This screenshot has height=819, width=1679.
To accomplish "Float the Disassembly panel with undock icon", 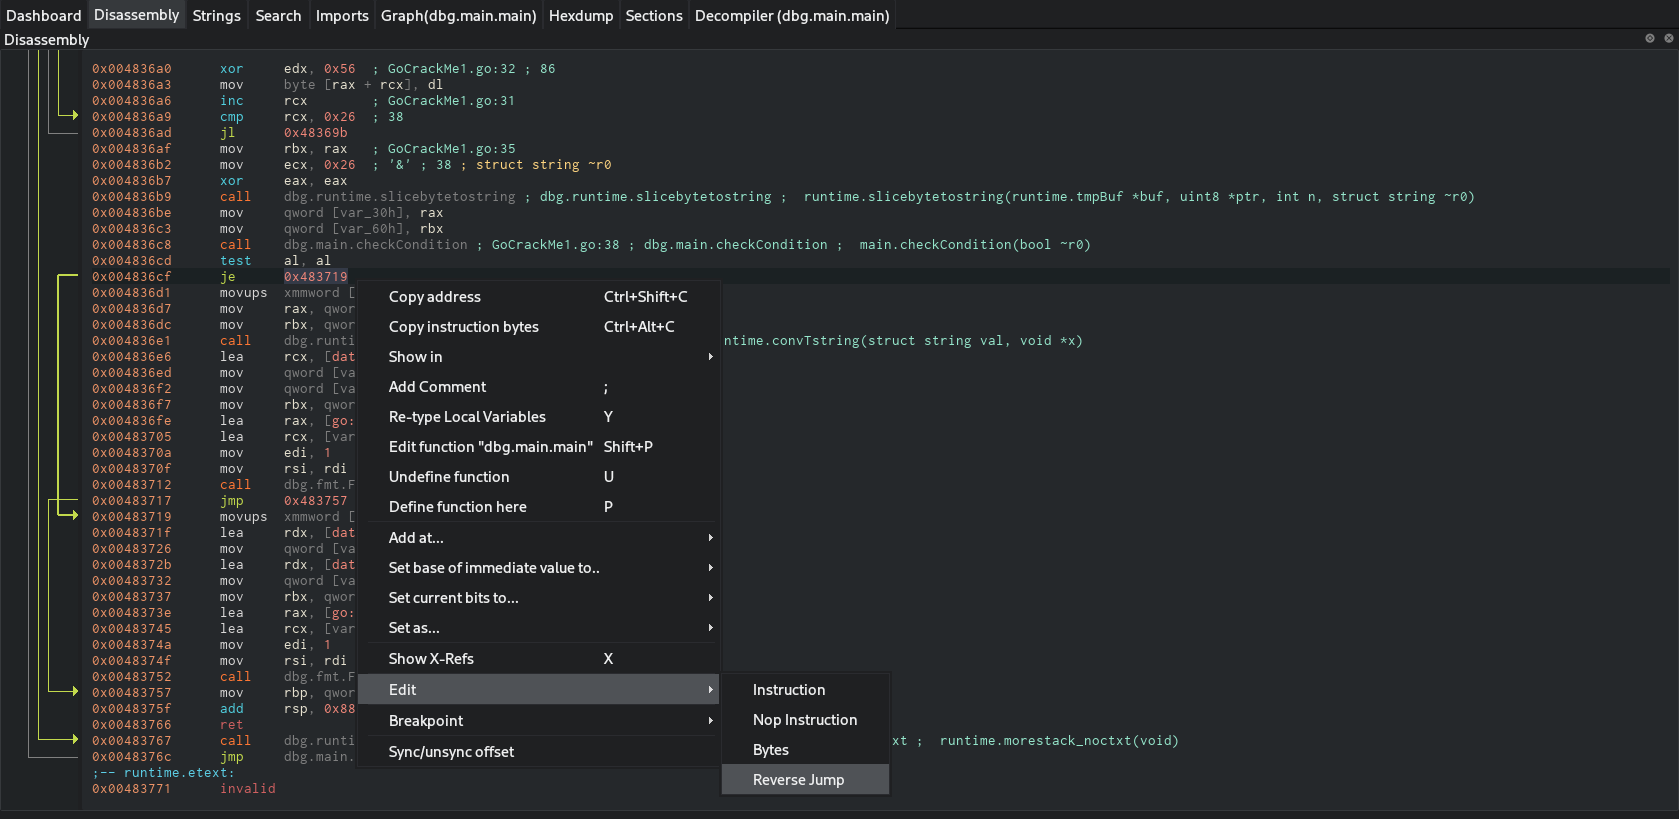I will point(1650,39).
